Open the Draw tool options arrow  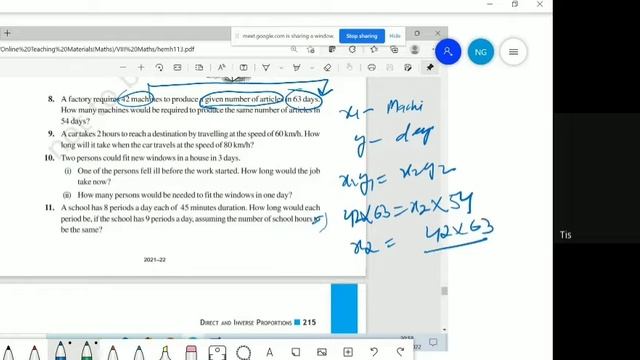pyautogui.click(x=281, y=68)
